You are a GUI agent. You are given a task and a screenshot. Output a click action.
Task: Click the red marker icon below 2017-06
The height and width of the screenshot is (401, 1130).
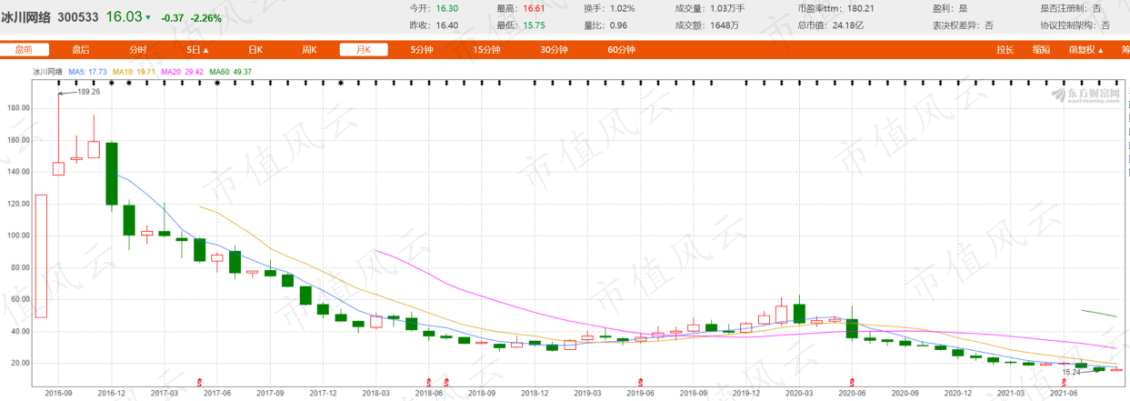200,379
